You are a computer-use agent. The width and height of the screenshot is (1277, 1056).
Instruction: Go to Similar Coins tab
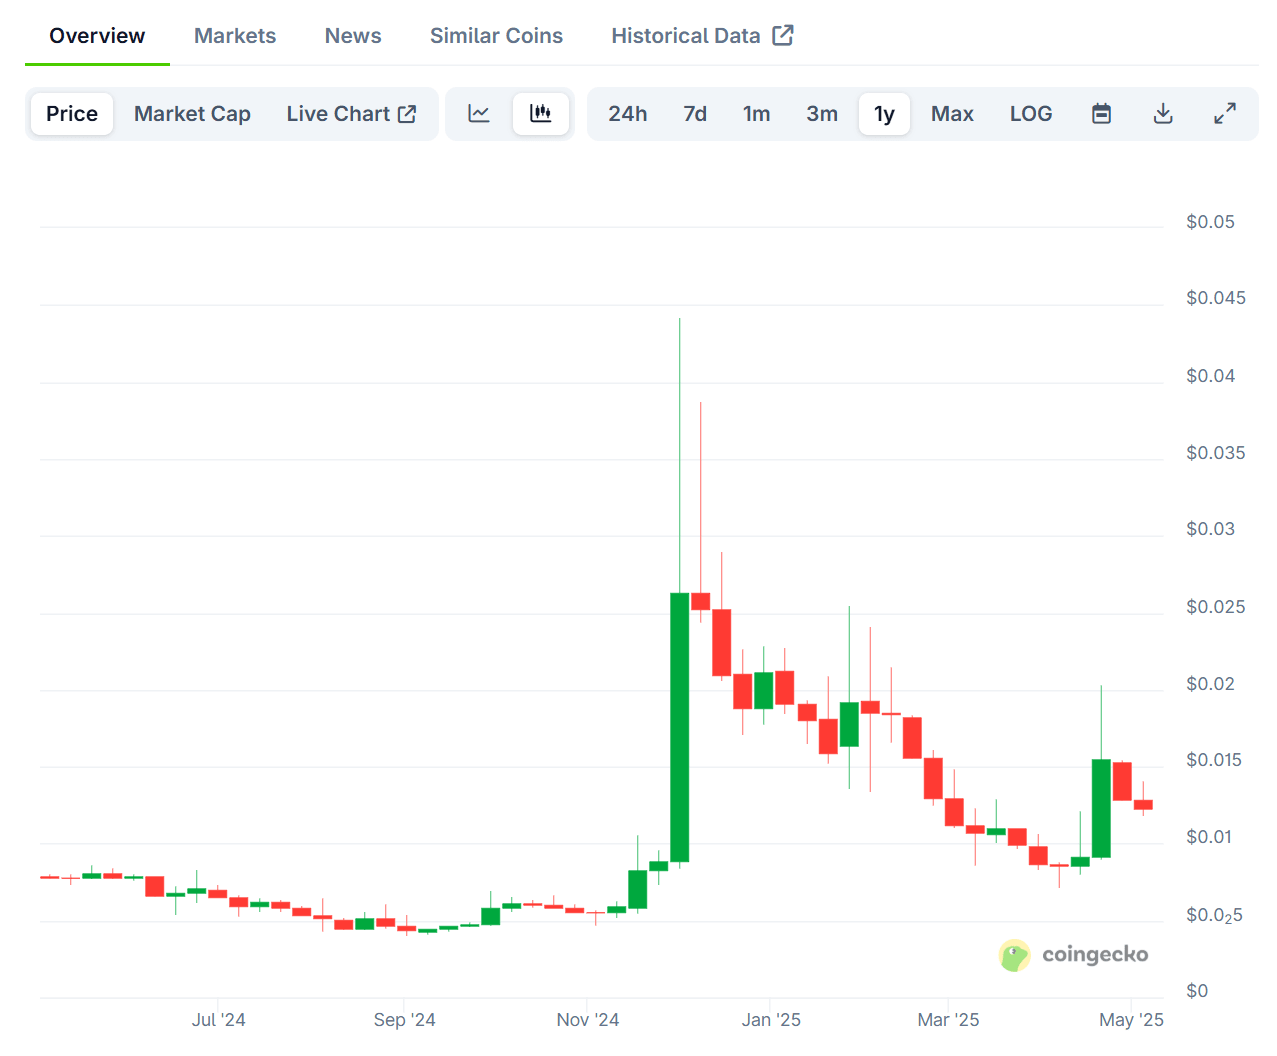pos(496,36)
